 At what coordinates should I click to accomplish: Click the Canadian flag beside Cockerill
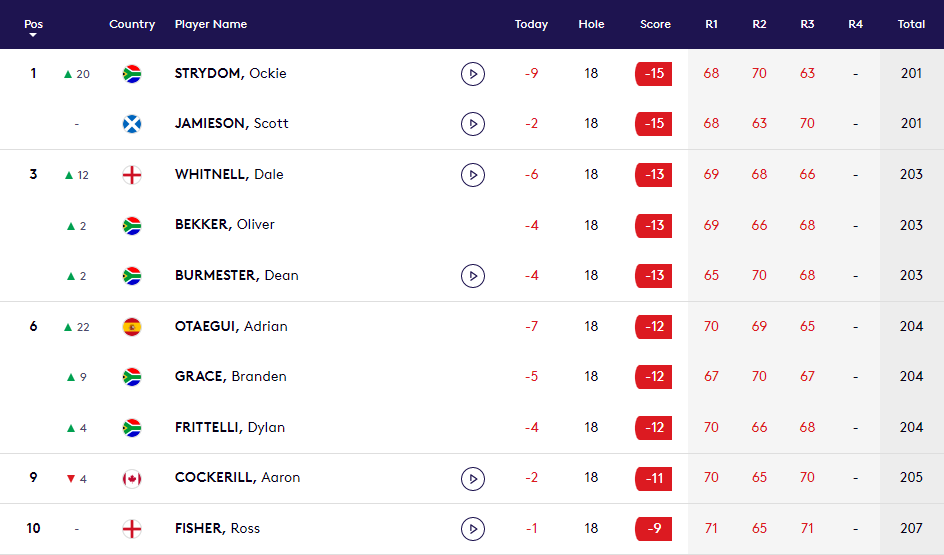click(x=132, y=478)
